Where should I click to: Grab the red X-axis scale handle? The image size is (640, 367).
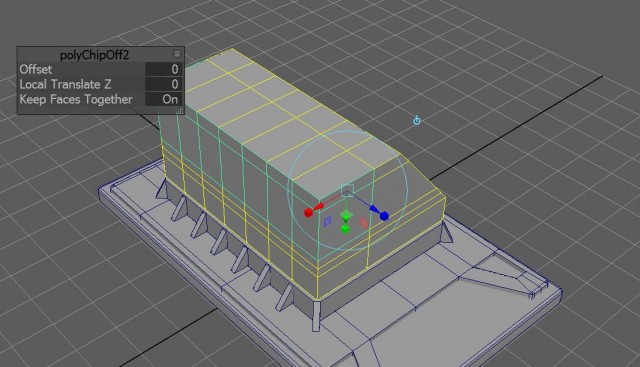click(x=309, y=213)
